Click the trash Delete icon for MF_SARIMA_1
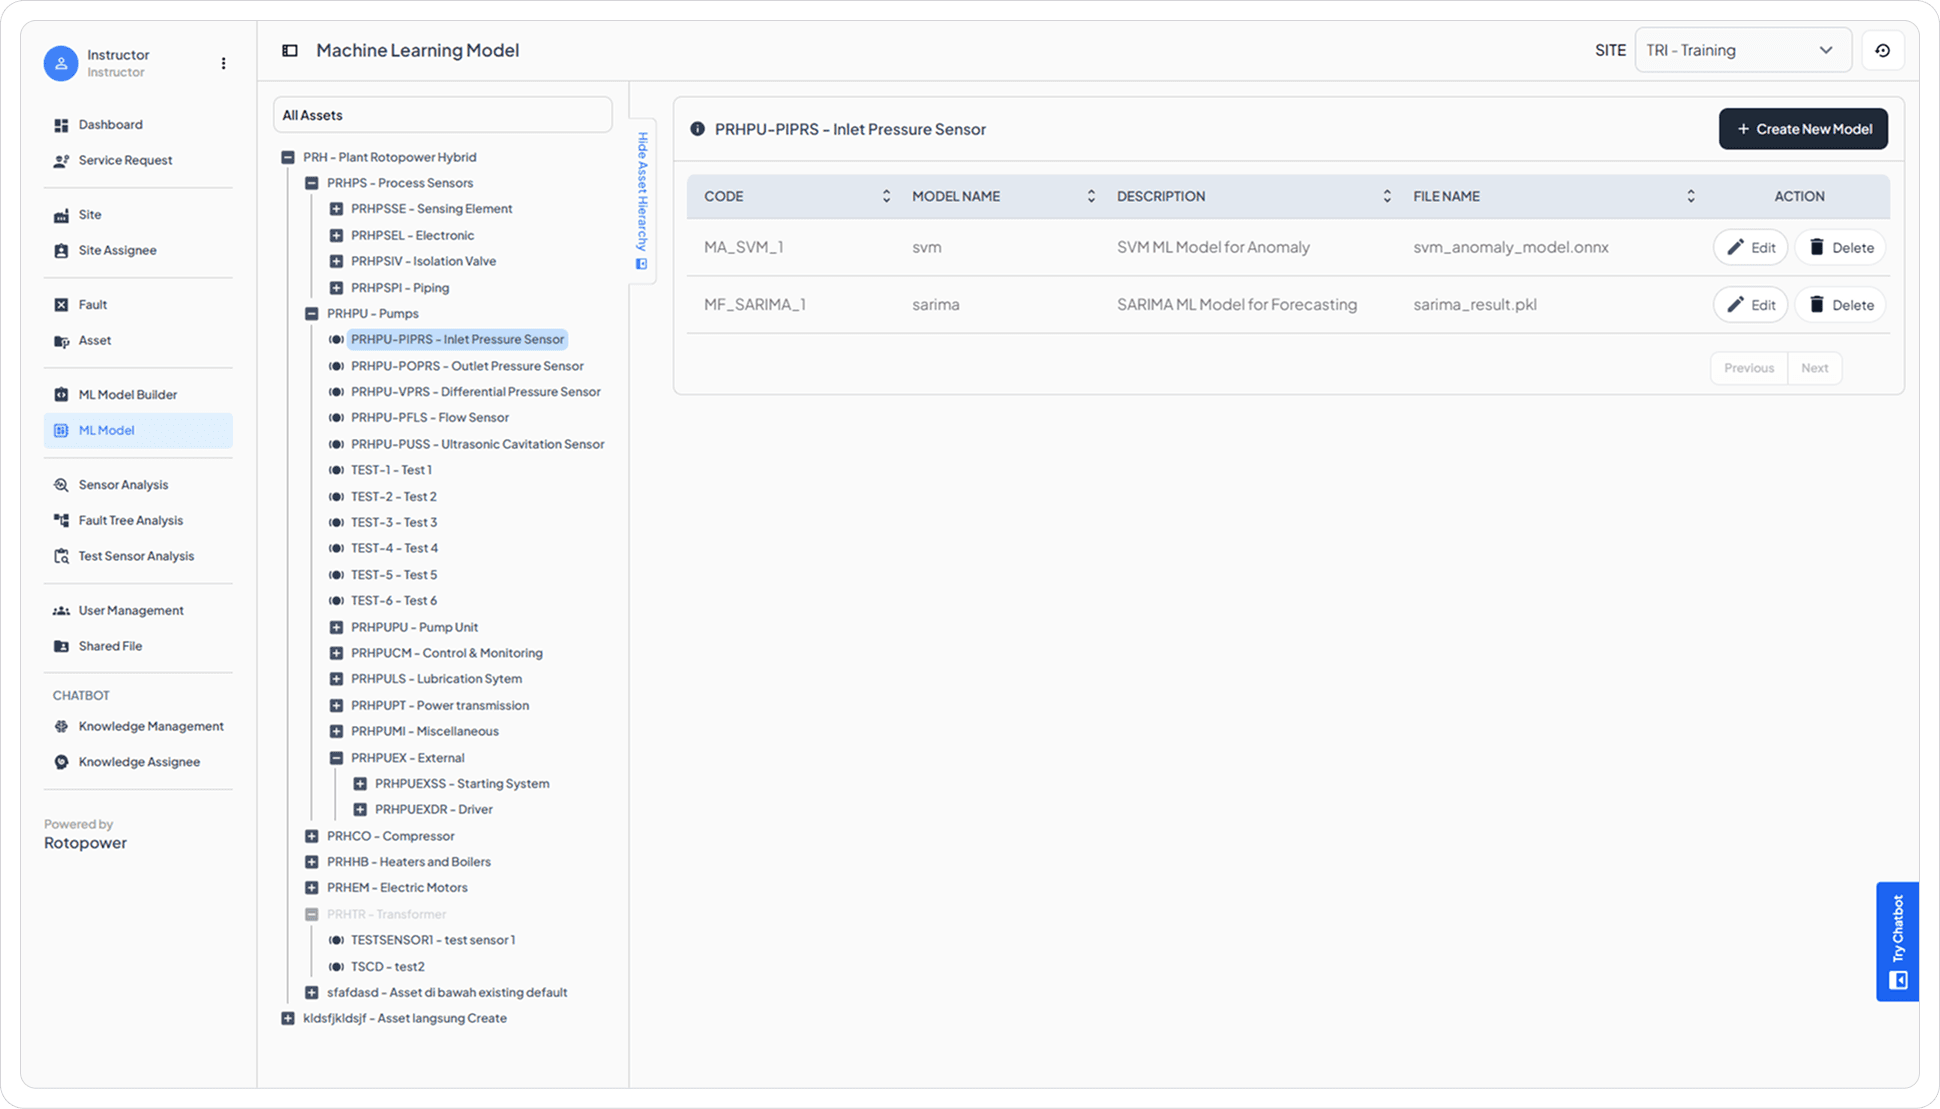The height and width of the screenshot is (1109, 1940). coord(1817,304)
